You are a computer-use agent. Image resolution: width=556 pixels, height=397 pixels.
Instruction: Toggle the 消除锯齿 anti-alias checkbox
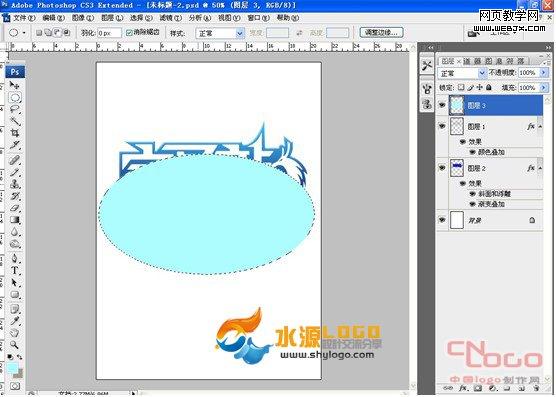point(129,33)
